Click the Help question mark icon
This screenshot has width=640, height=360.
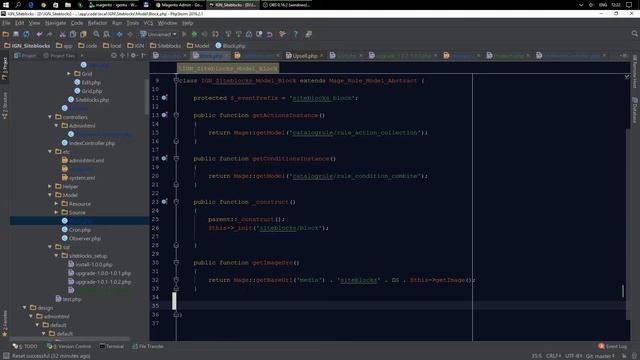[296, 34]
